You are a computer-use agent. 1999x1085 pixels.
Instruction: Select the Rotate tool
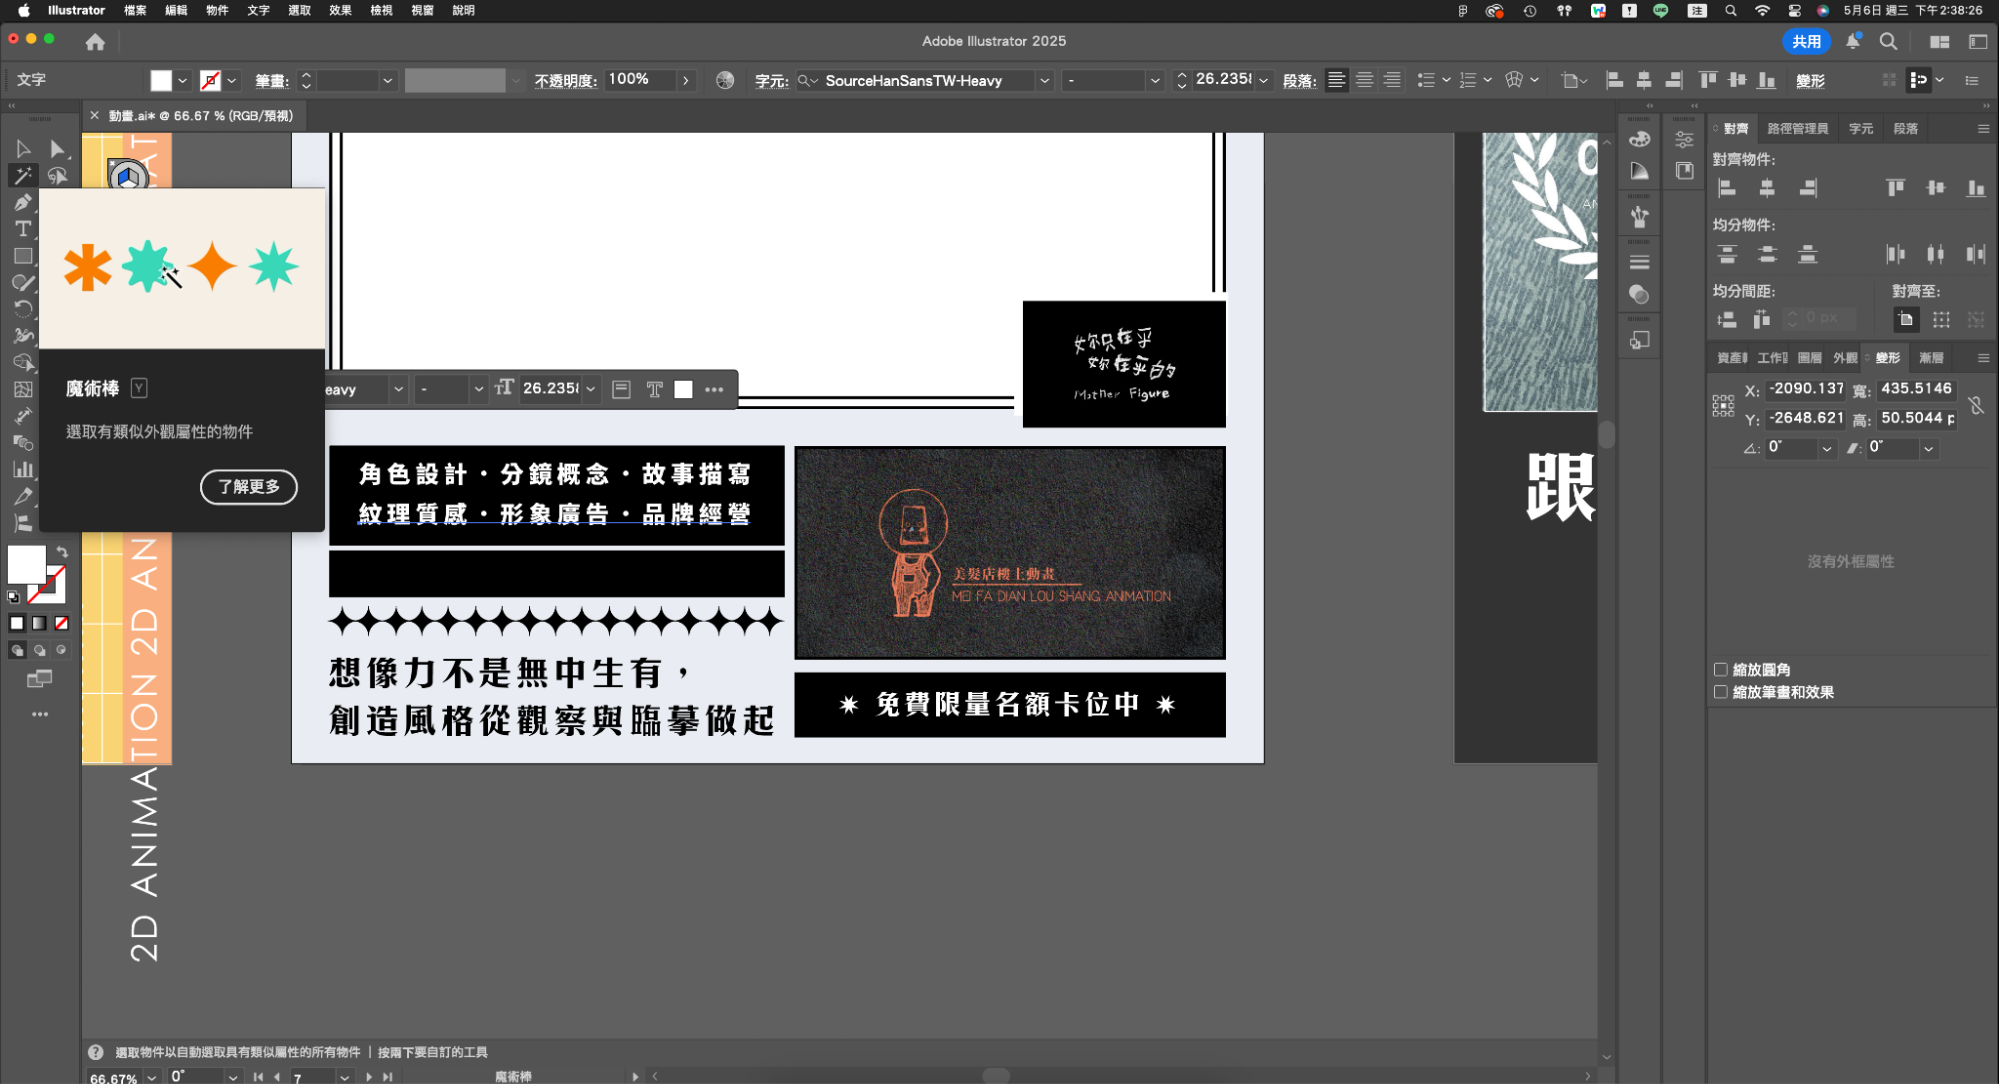(x=23, y=309)
